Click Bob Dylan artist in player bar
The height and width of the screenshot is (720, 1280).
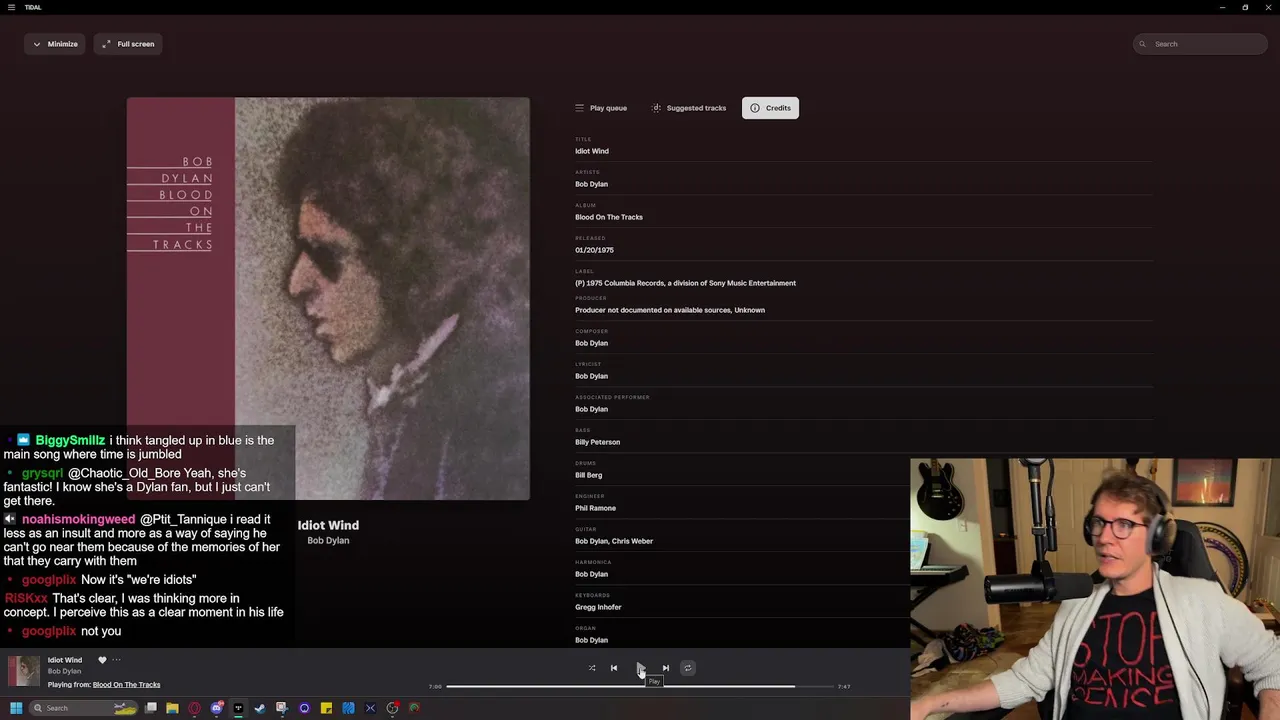(64, 671)
